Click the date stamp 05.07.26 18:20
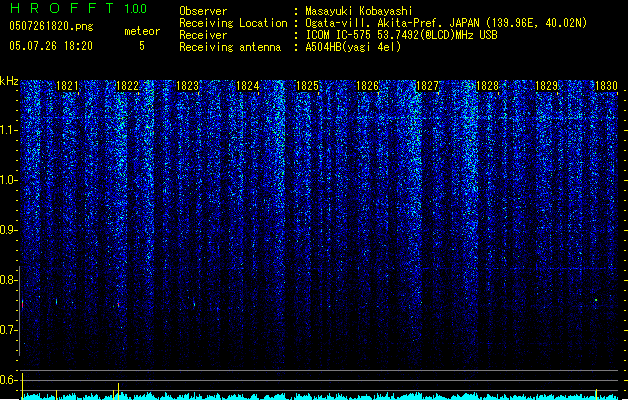The width and height of the screenshot is (629, 400). point(51,46)
